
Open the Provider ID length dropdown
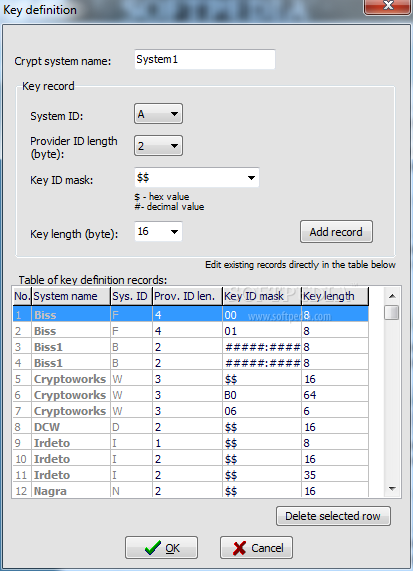(x=158, y=146)
